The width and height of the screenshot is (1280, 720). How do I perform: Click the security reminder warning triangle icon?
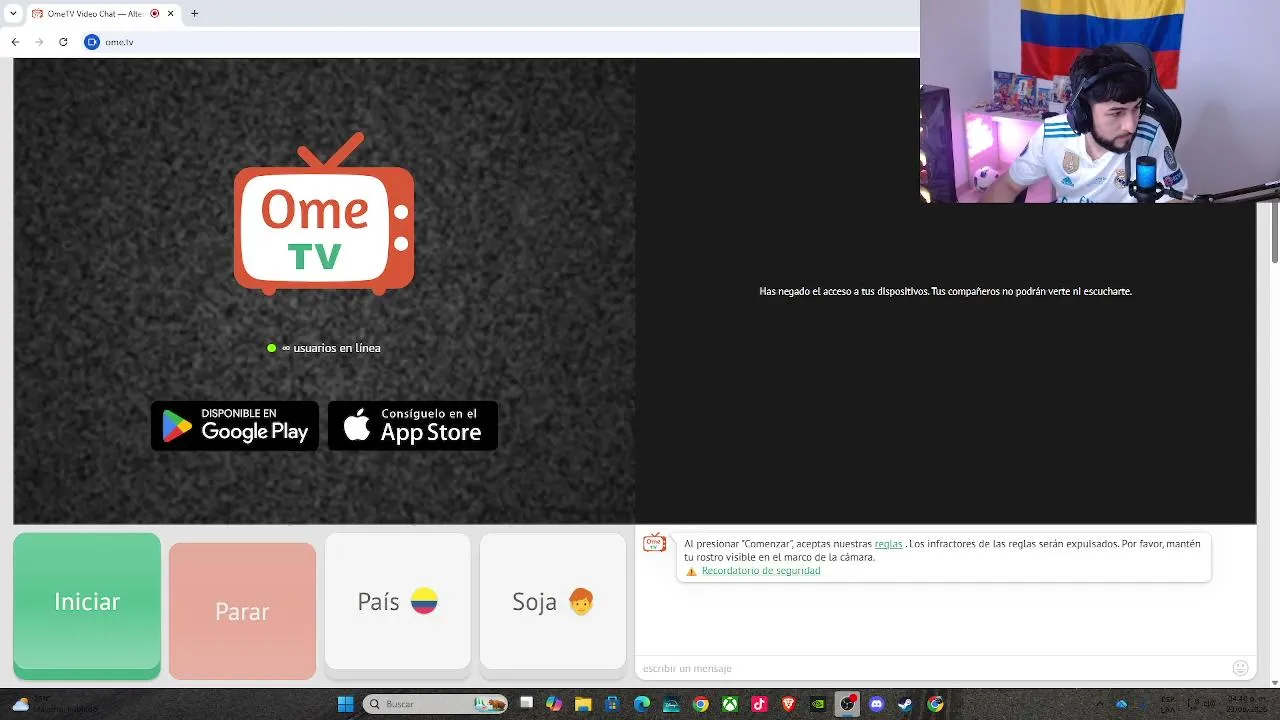[691, 571]
